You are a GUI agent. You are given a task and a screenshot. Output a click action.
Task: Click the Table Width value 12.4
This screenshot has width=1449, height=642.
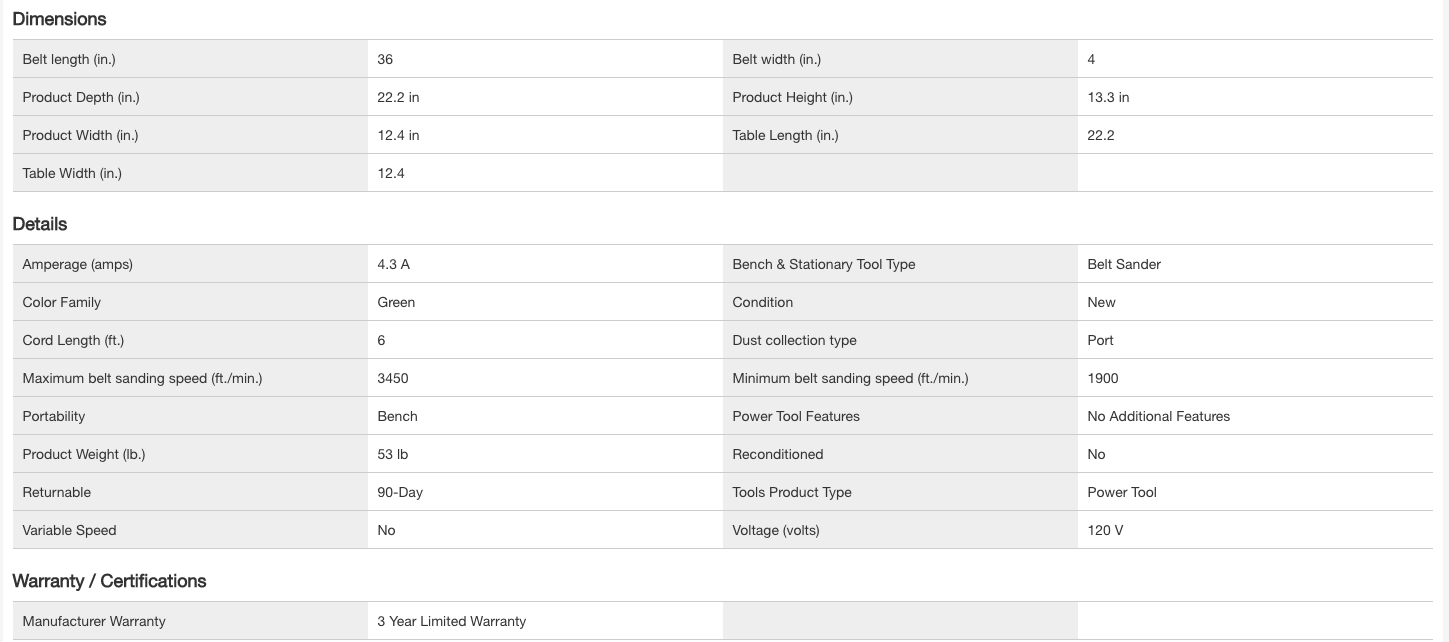(391, 173)
